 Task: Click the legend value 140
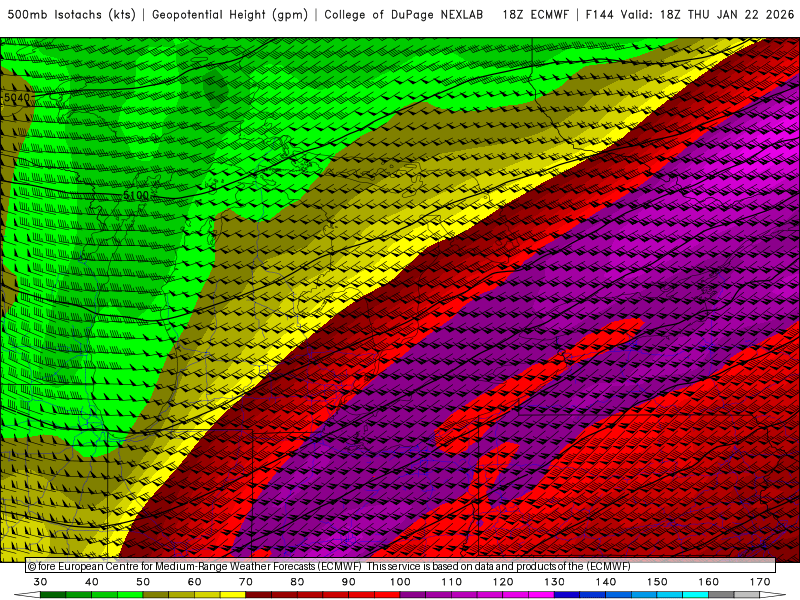click(606, 582)
